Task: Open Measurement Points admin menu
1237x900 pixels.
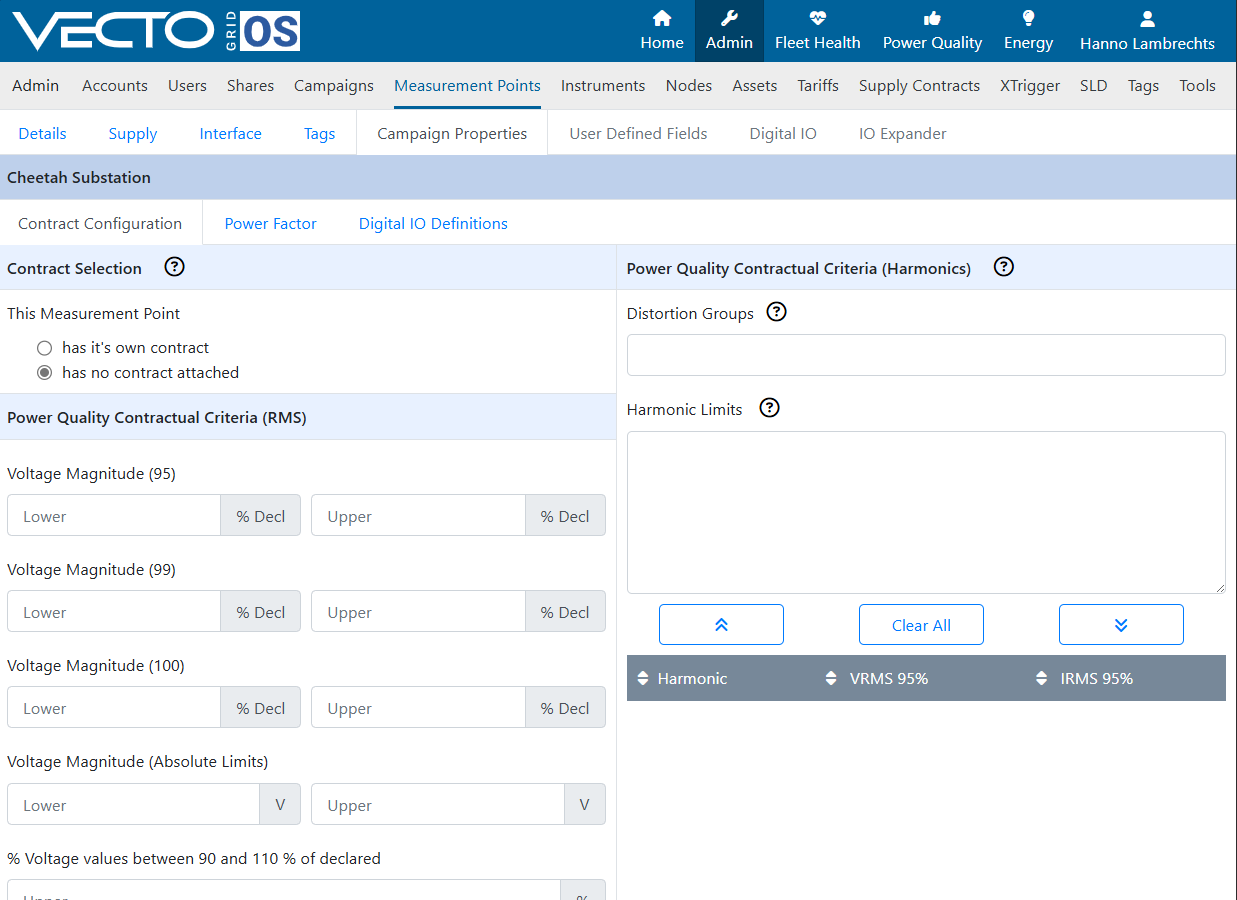Action: 467,86
